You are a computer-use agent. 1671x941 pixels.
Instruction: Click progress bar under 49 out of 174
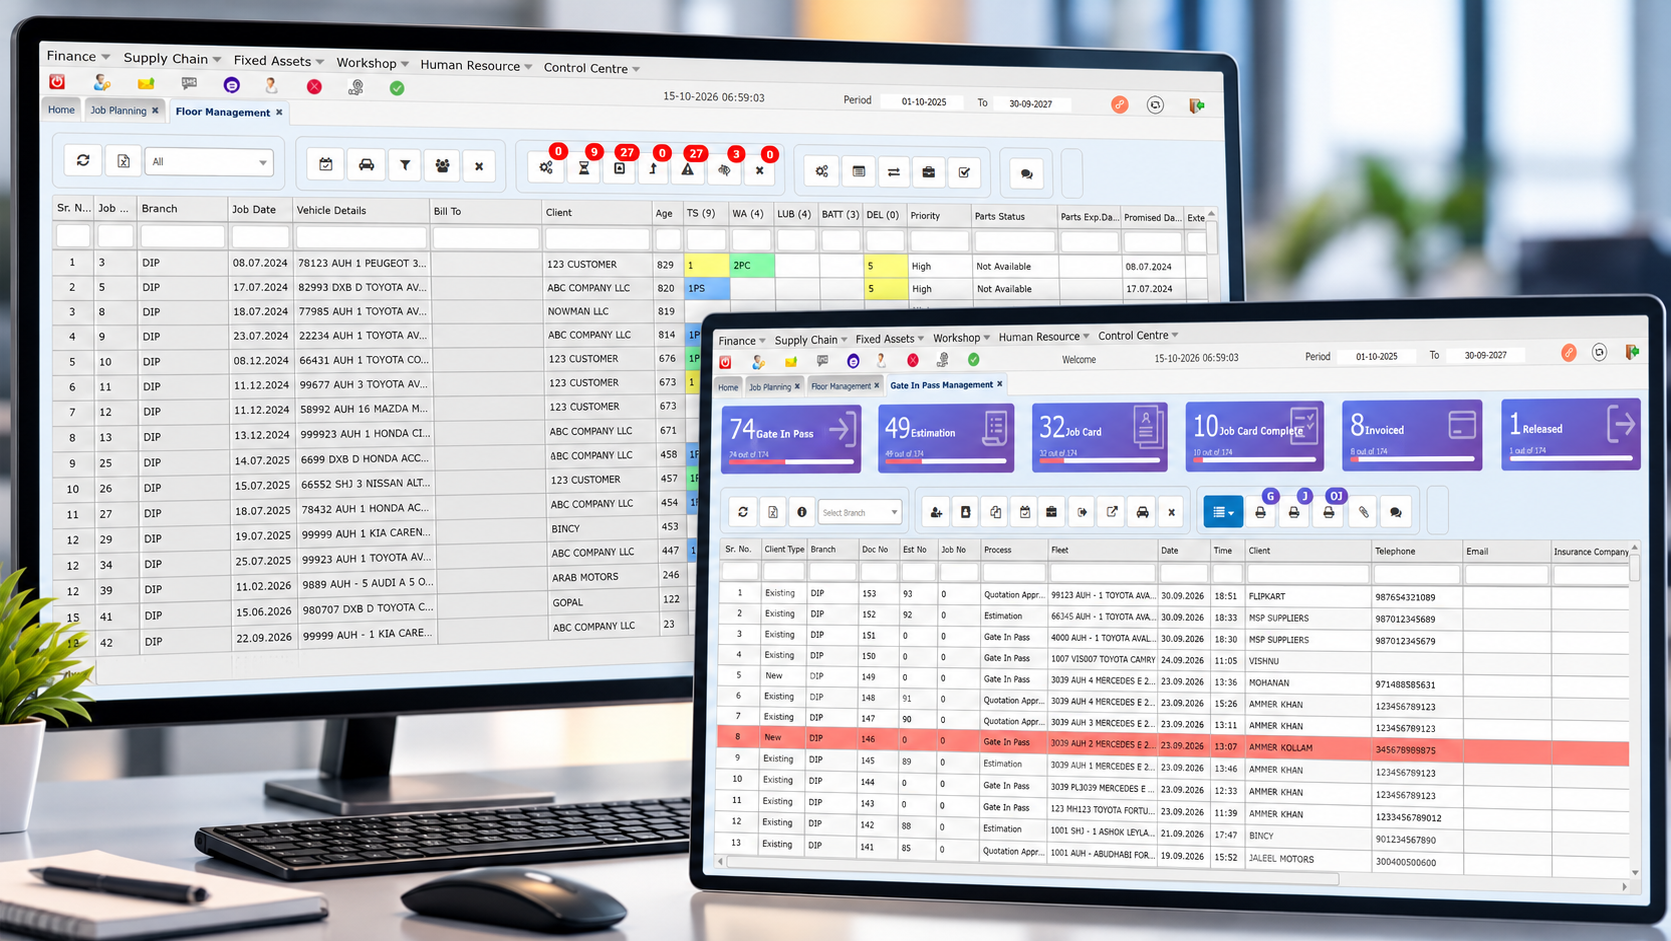946,462
